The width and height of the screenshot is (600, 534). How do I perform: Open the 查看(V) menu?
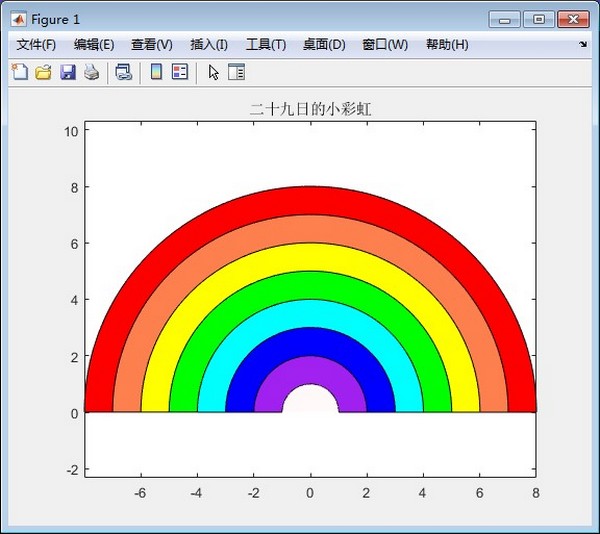152,45
